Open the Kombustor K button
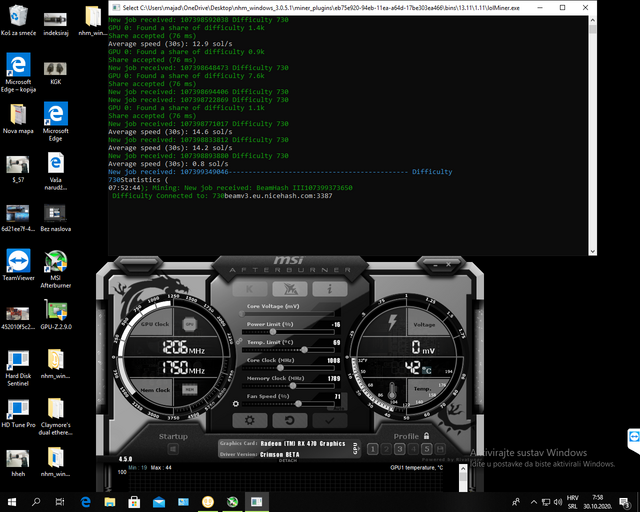The height and width of the screenshot is (512, 640). pyautogui.click(x=249, y=289)
